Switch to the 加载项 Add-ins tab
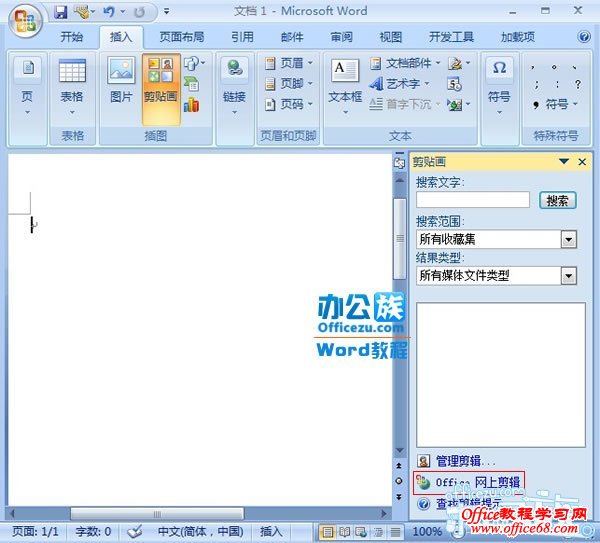Screen dimensions: 600x543 (518, 37)
